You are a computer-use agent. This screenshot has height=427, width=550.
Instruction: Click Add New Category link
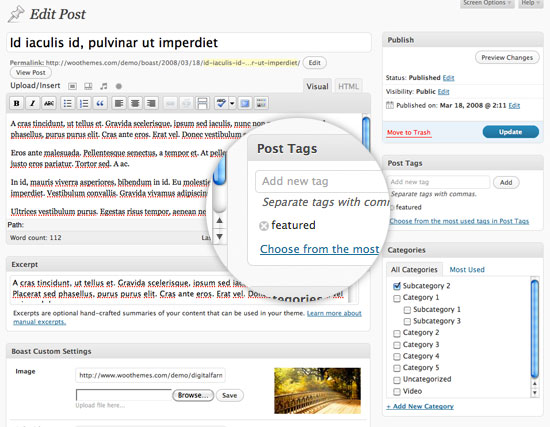(x=420, y=406)
